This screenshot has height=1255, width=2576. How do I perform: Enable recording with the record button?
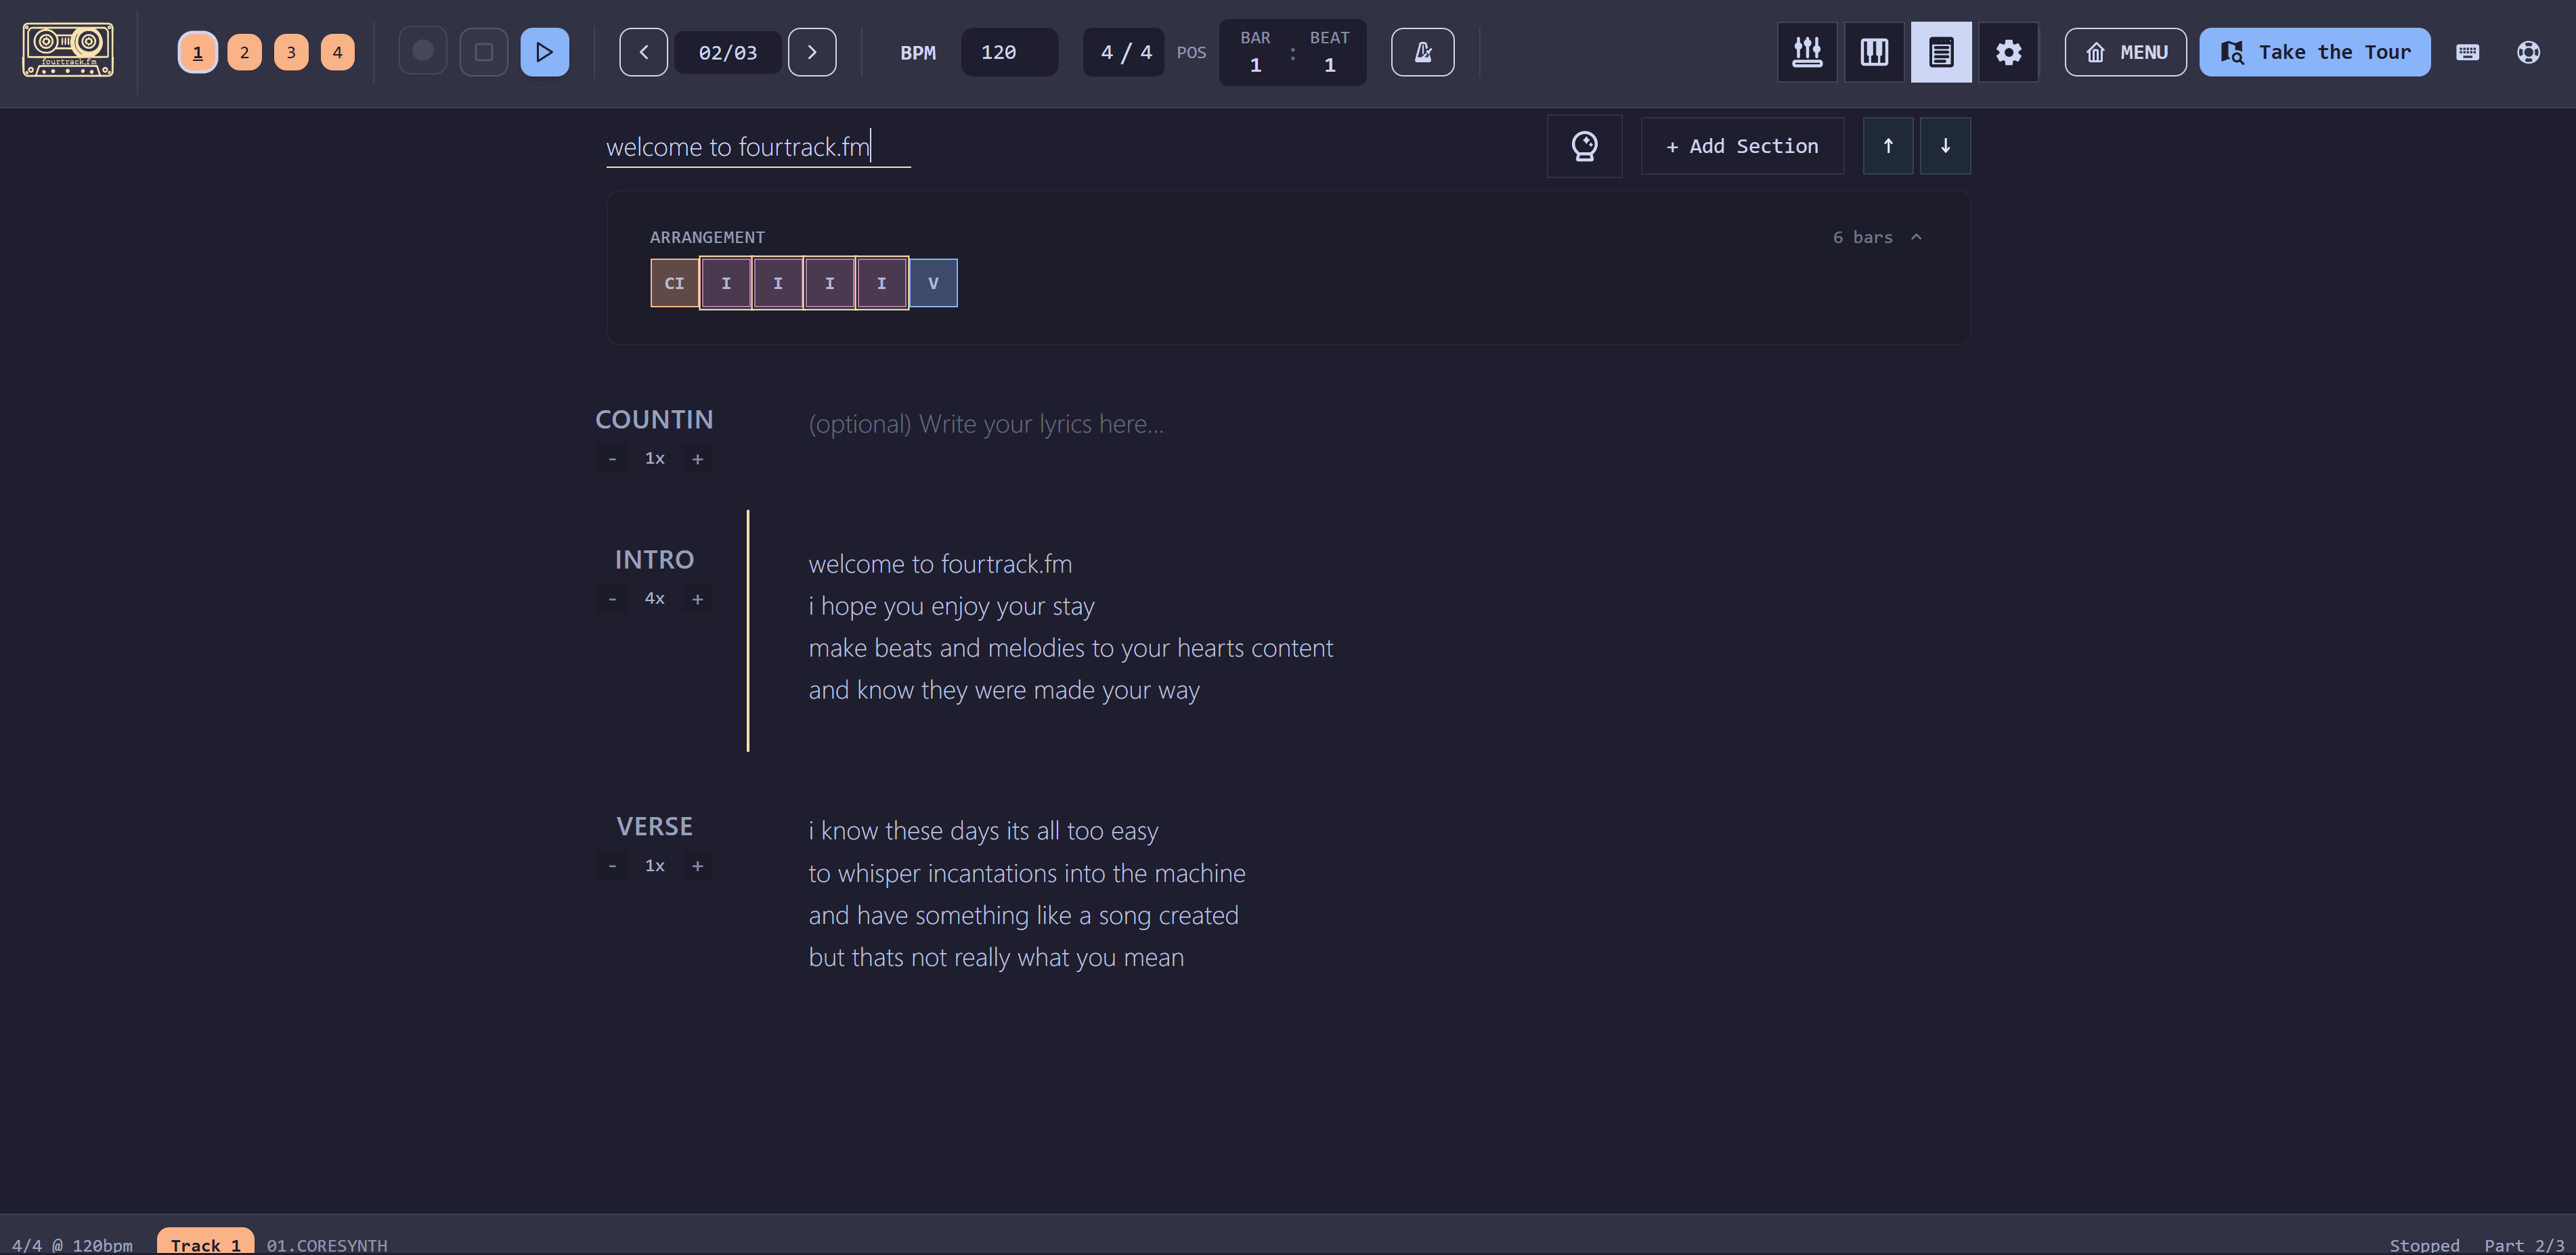click(422, 51)
